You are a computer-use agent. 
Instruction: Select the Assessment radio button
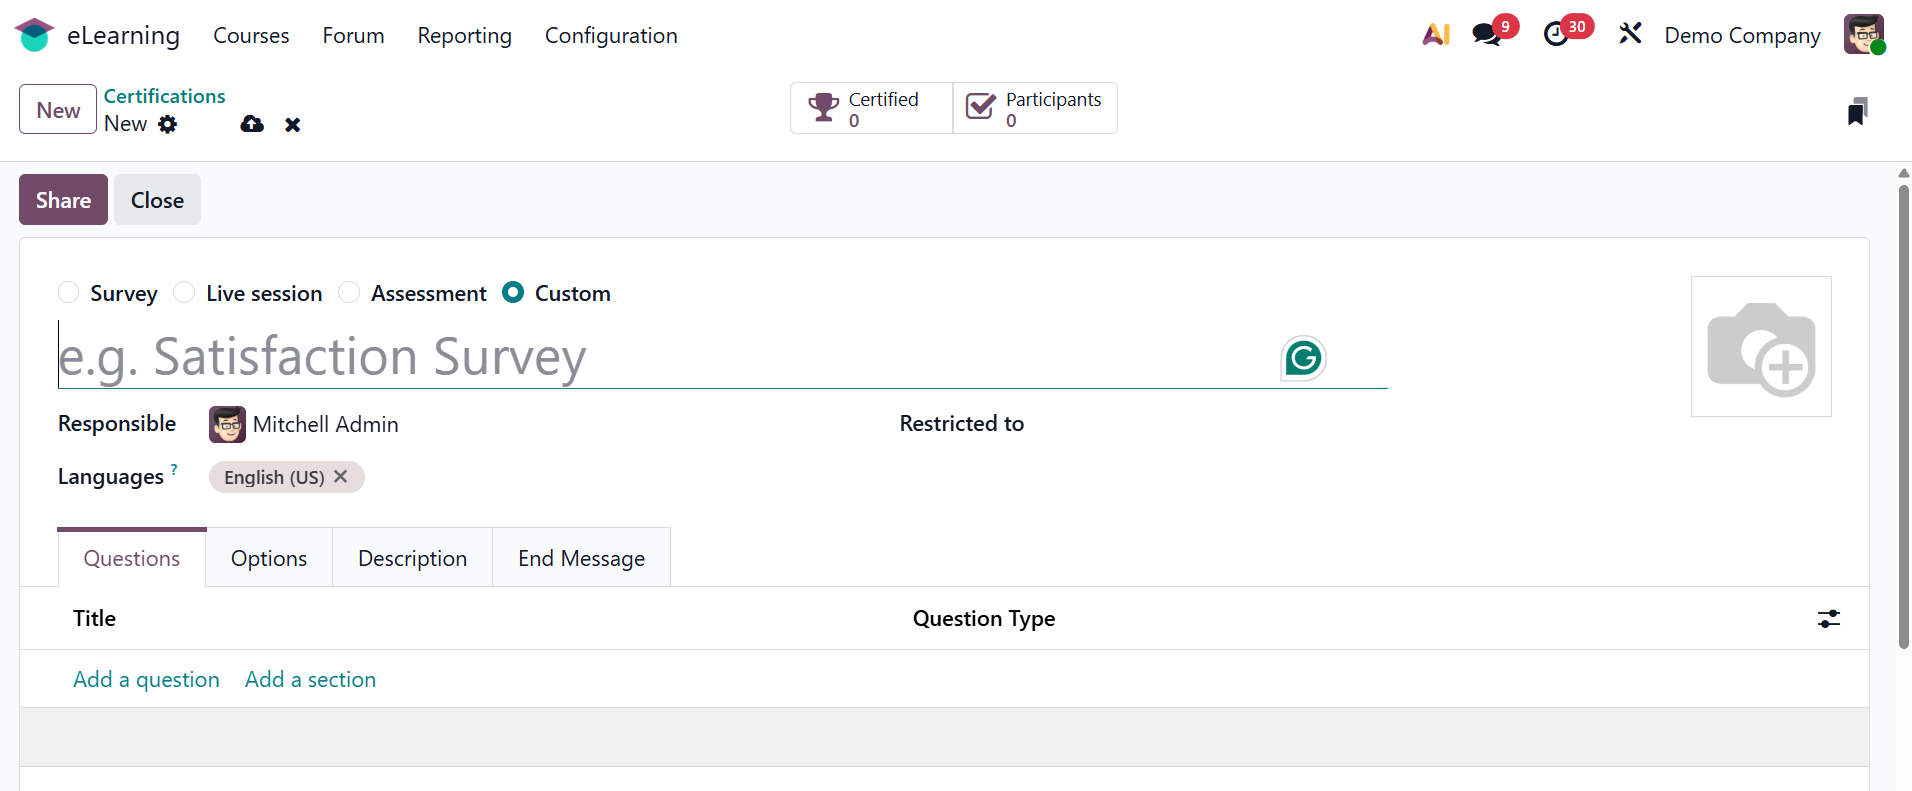349,293
